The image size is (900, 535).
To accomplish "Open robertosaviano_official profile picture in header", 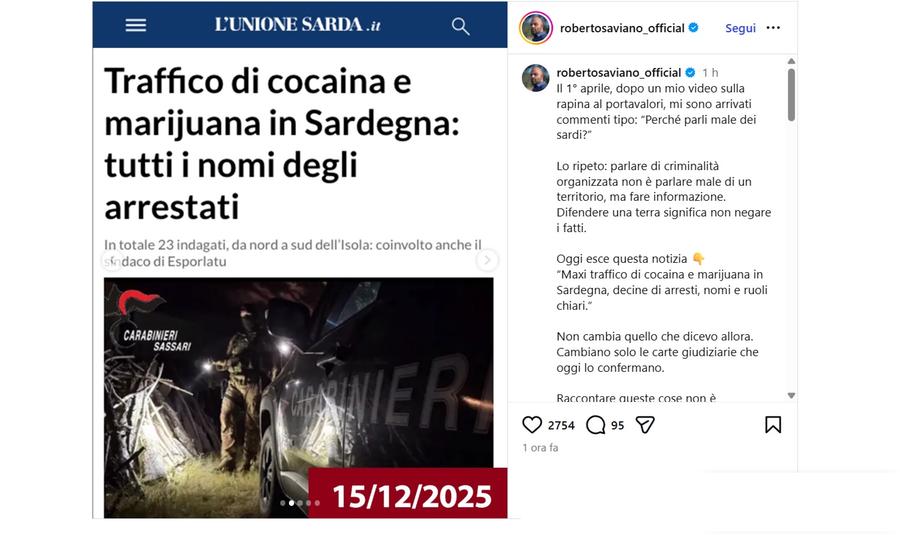I will click(536, 28).
